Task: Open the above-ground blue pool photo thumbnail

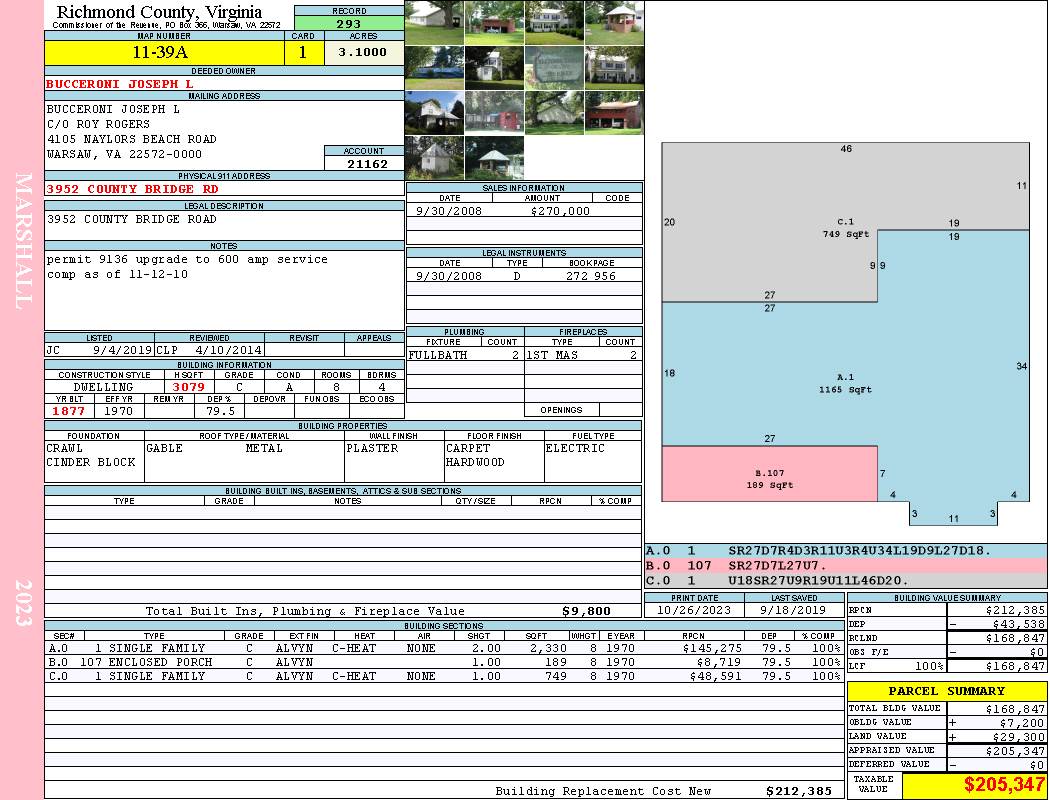Action: tap(434, 68)
